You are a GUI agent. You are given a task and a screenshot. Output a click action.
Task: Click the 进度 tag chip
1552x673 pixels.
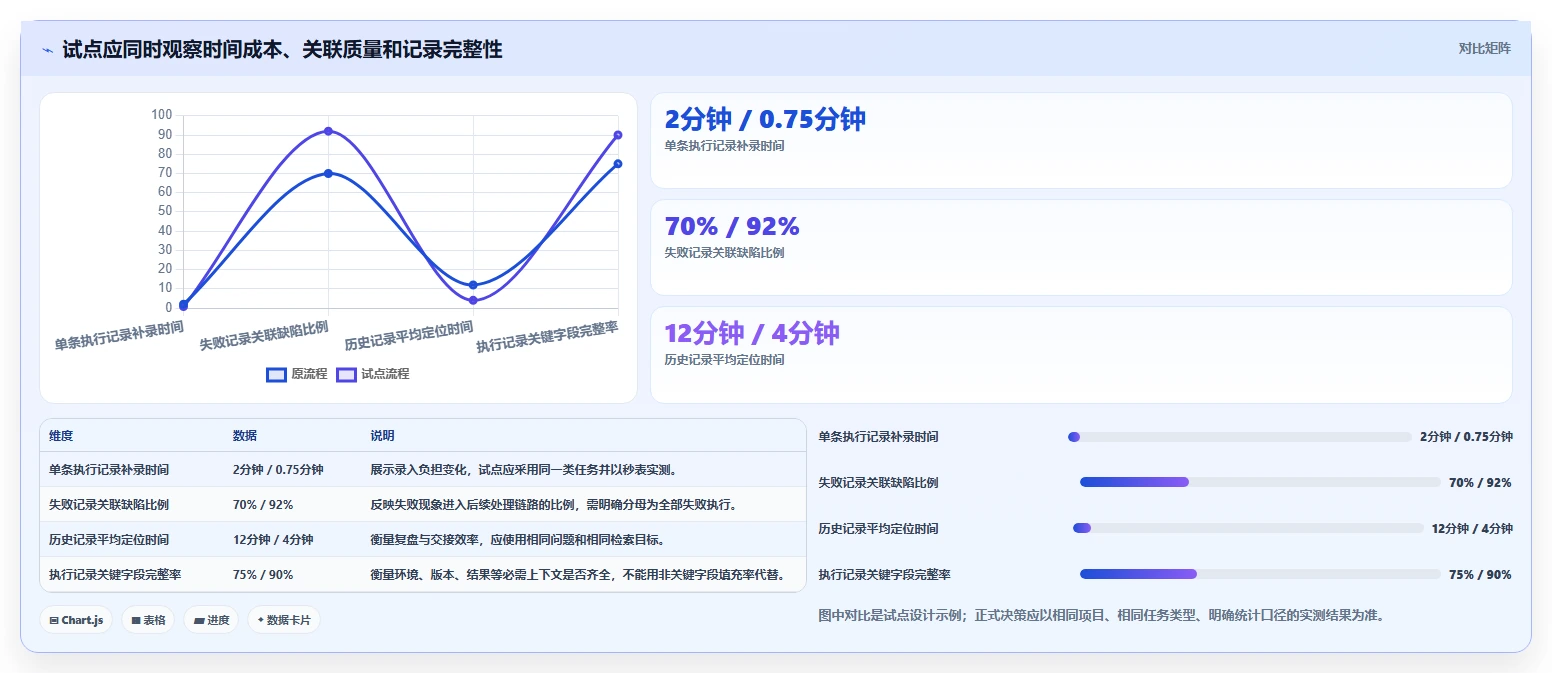click(x=211, y=620)
